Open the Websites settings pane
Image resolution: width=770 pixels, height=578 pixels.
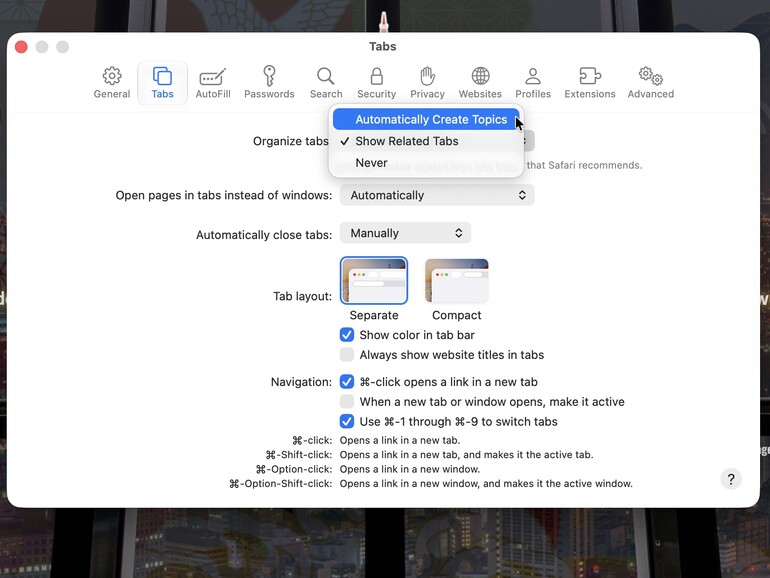[480, 83]
